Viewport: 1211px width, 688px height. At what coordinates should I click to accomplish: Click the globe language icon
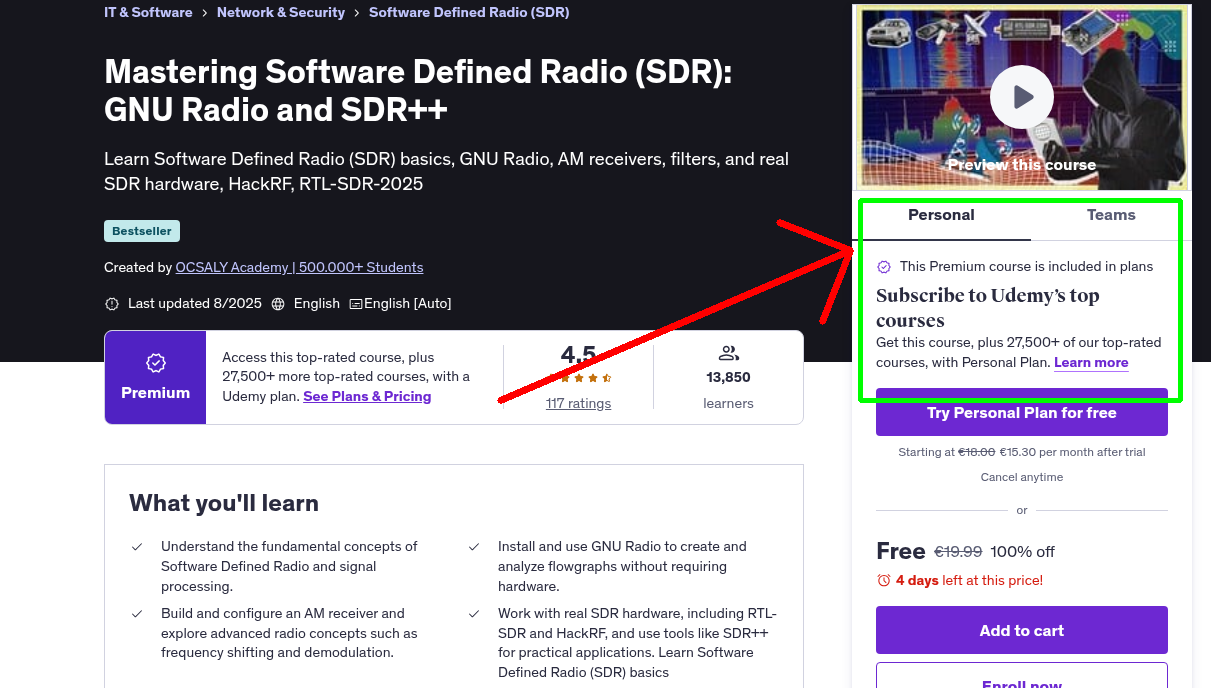click(x=278, y=303)
